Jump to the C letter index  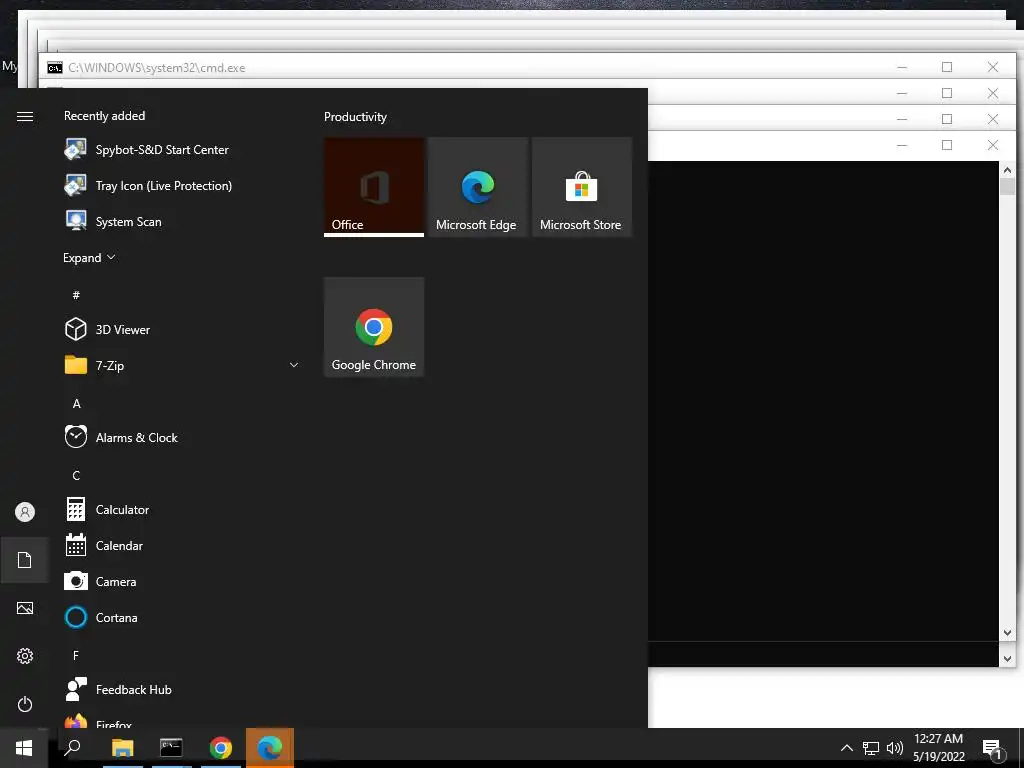[76, 475]
